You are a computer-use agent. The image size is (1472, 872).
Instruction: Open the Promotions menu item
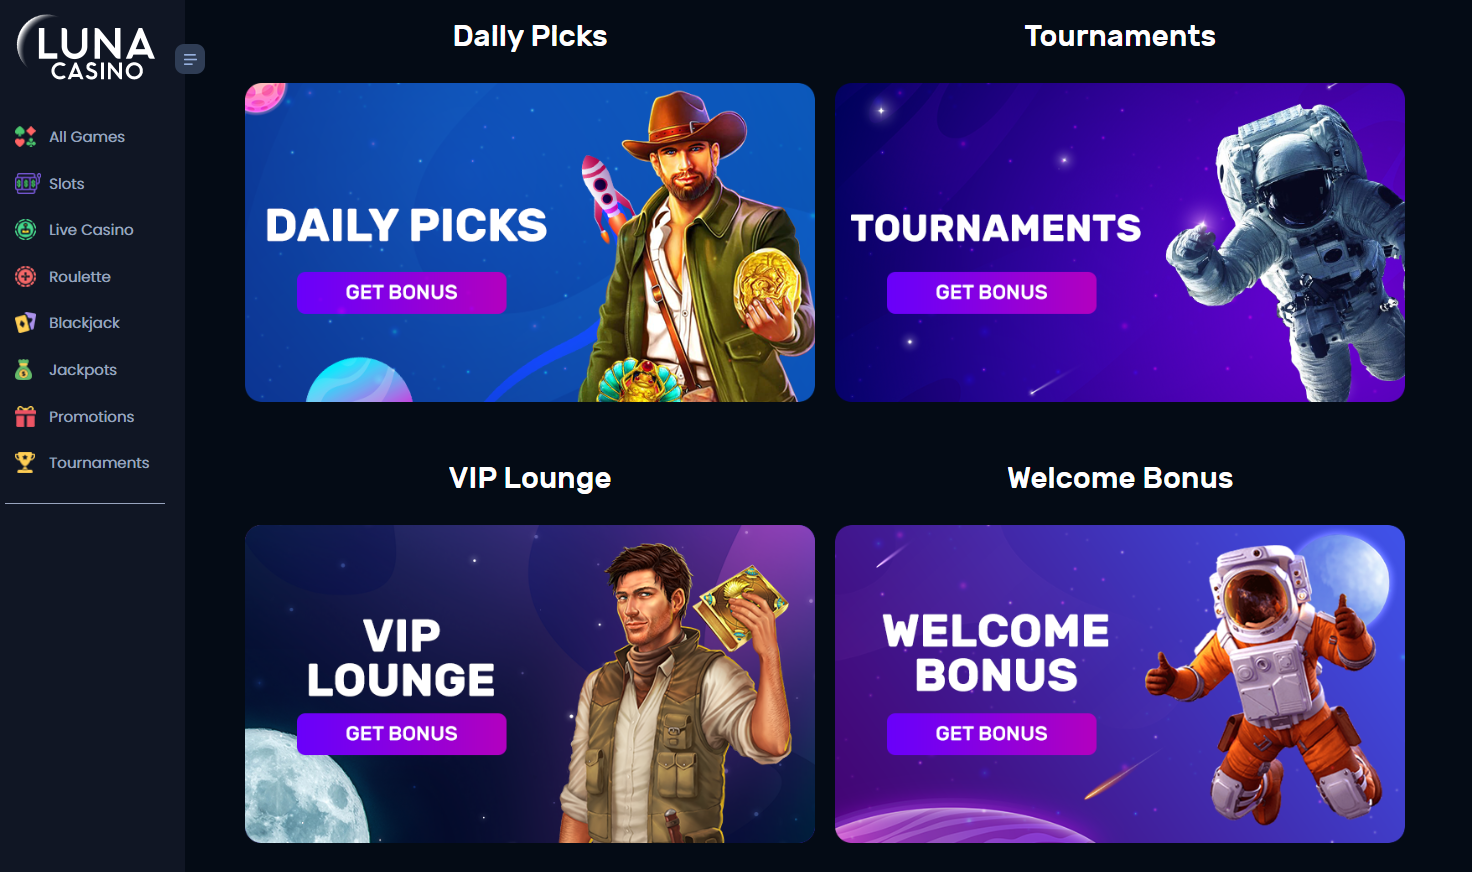pyautogui.click(x=91, y=417)
